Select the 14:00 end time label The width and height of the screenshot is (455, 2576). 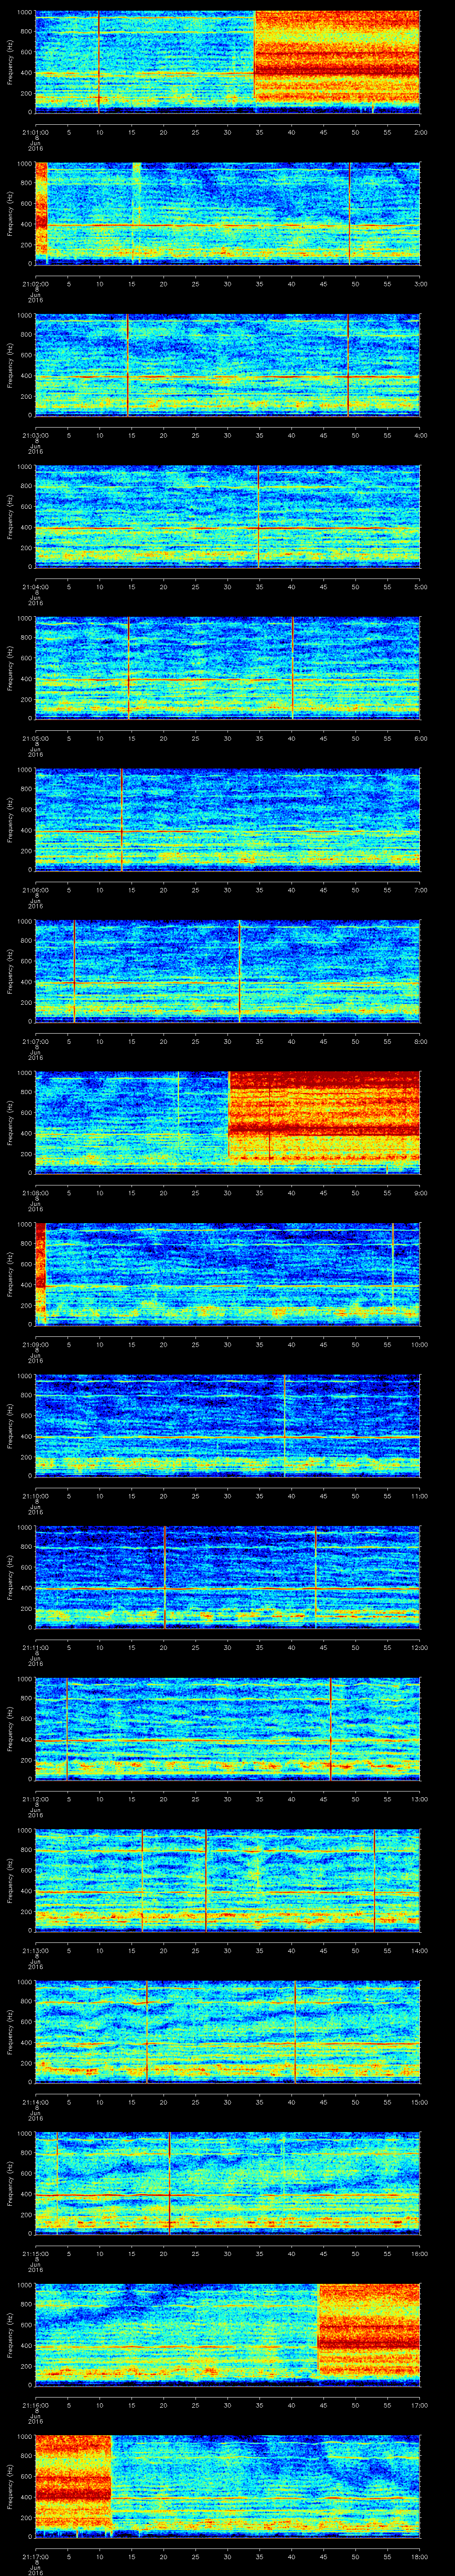coord(420,1950)
